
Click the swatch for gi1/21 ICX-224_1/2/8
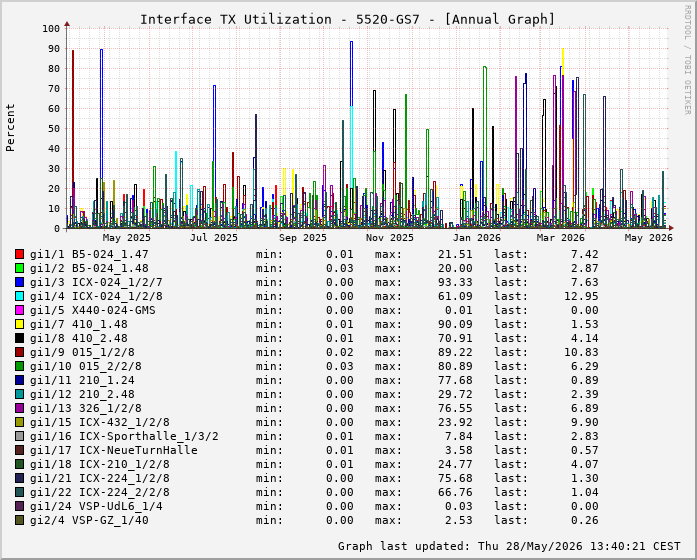click(19, 478)
